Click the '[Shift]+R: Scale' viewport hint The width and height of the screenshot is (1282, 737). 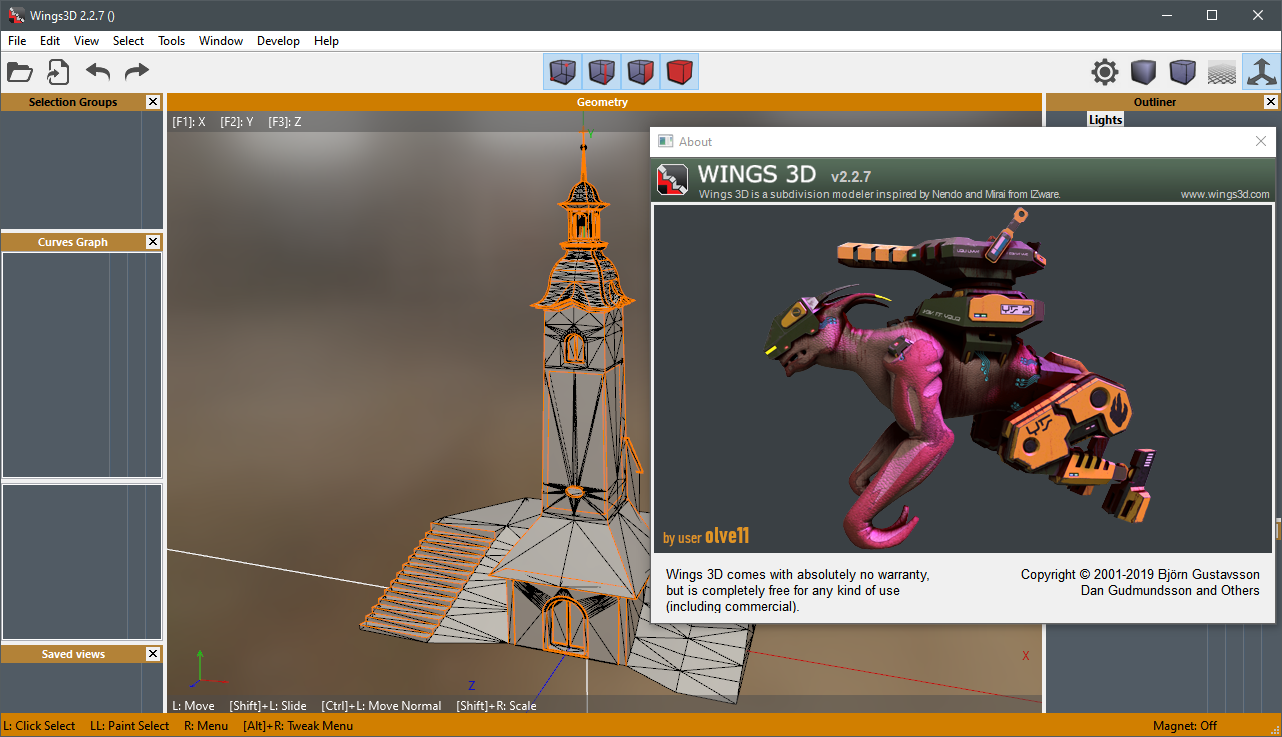[496, 706]
